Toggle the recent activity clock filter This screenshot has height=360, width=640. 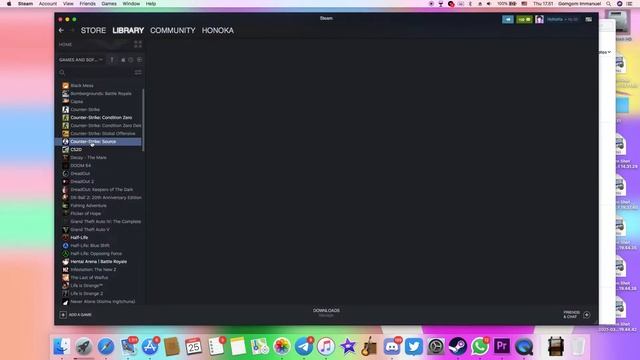131,60
